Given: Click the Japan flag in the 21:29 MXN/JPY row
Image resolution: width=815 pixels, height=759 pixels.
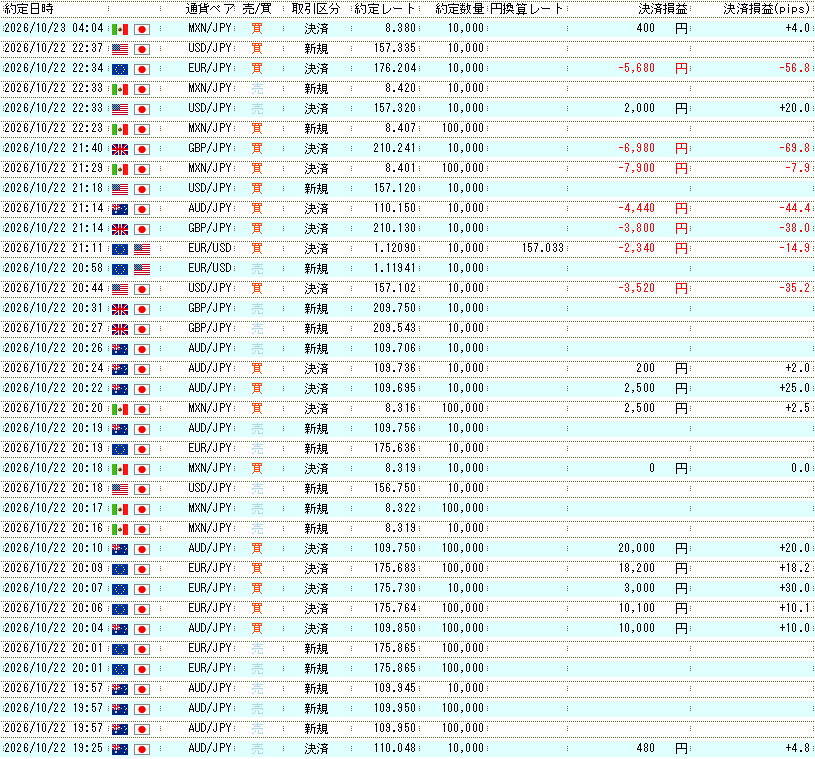Looking at the screenshot, I should click(x=142, y=169).
